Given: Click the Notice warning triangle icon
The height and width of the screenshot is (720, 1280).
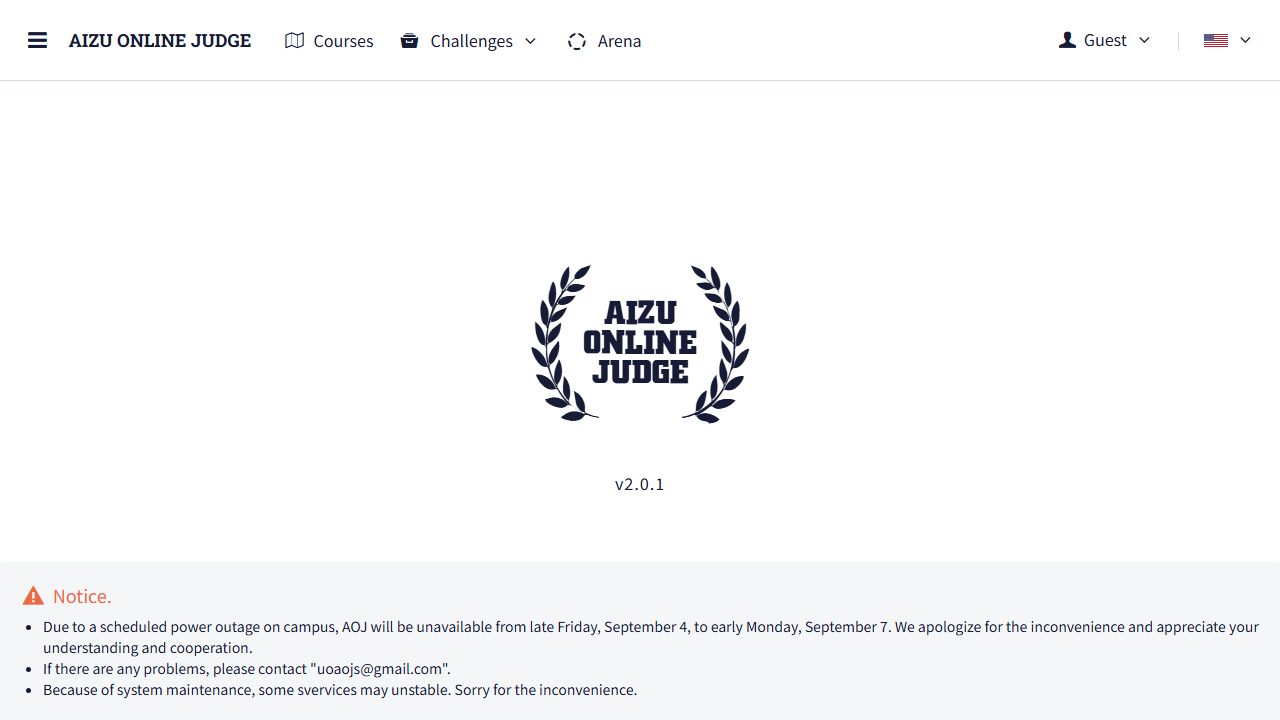Looking at the screenshot, I should 34,596.
